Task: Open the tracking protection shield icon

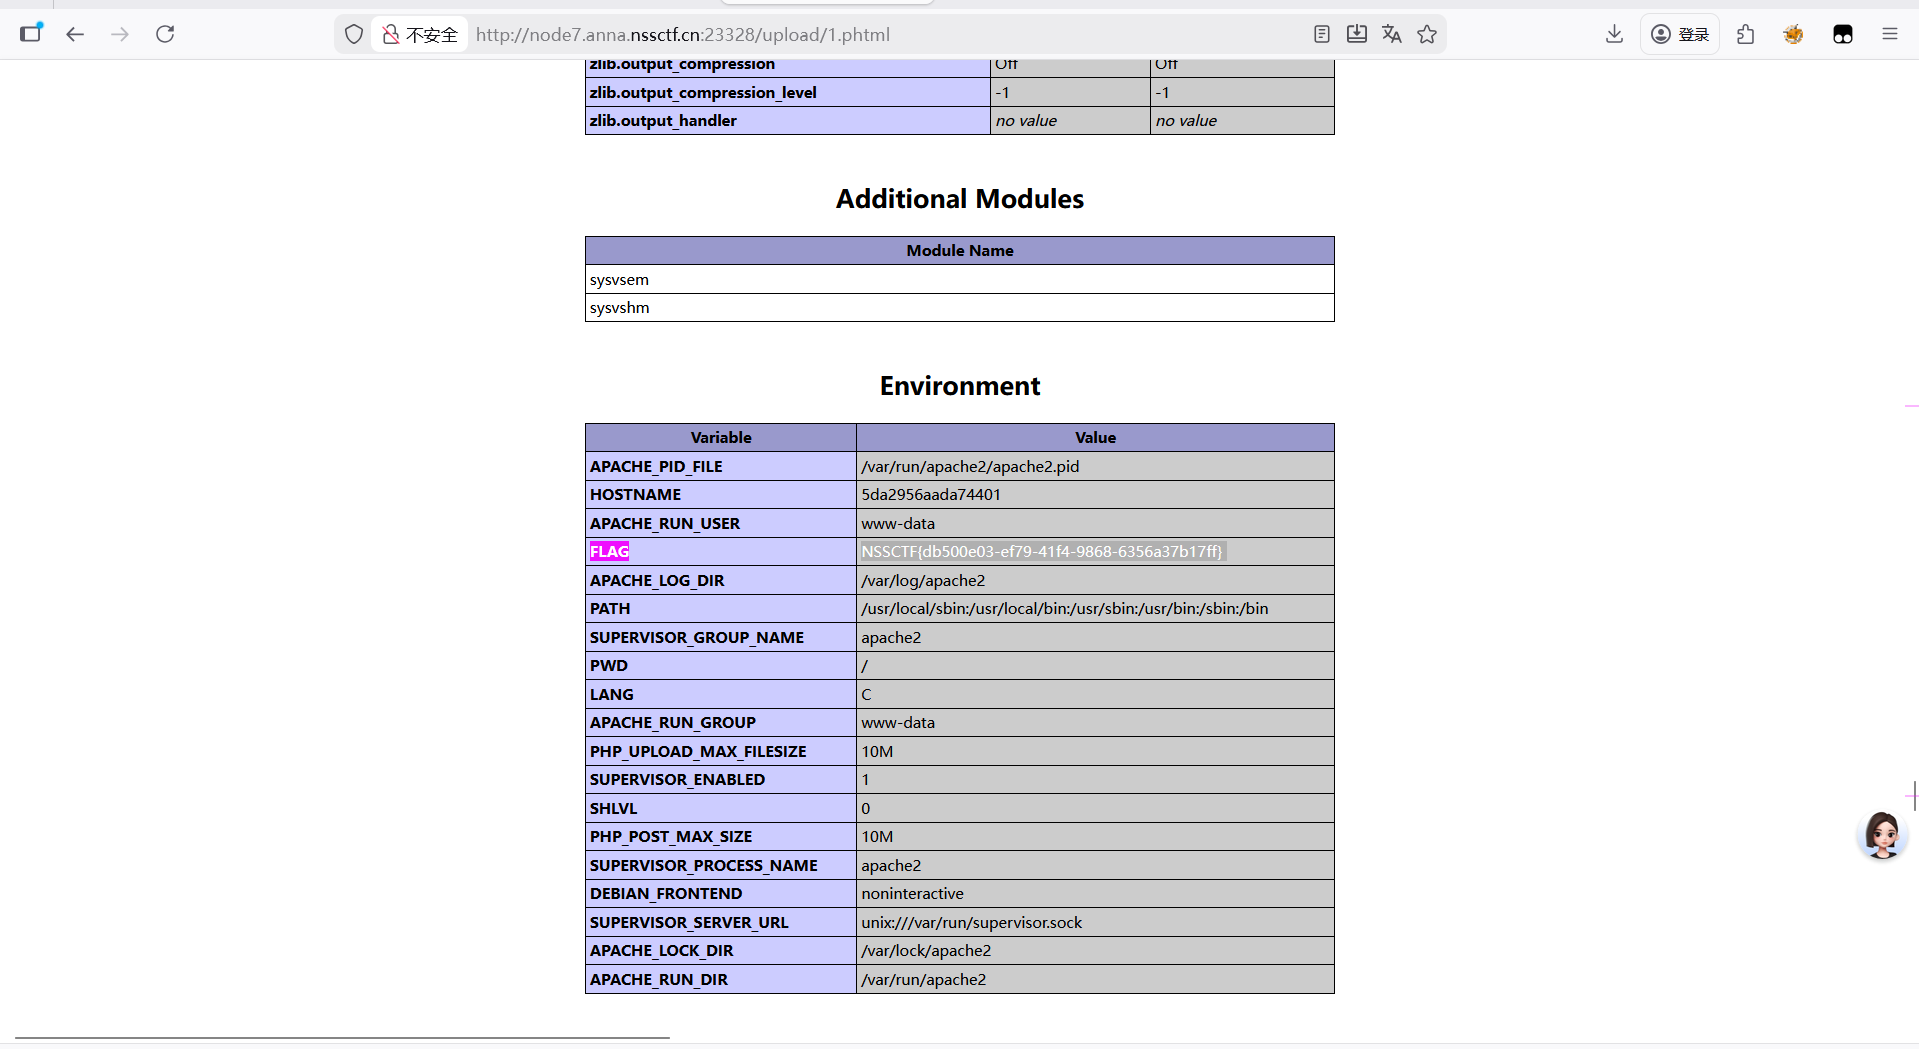Action: [354, 34]
